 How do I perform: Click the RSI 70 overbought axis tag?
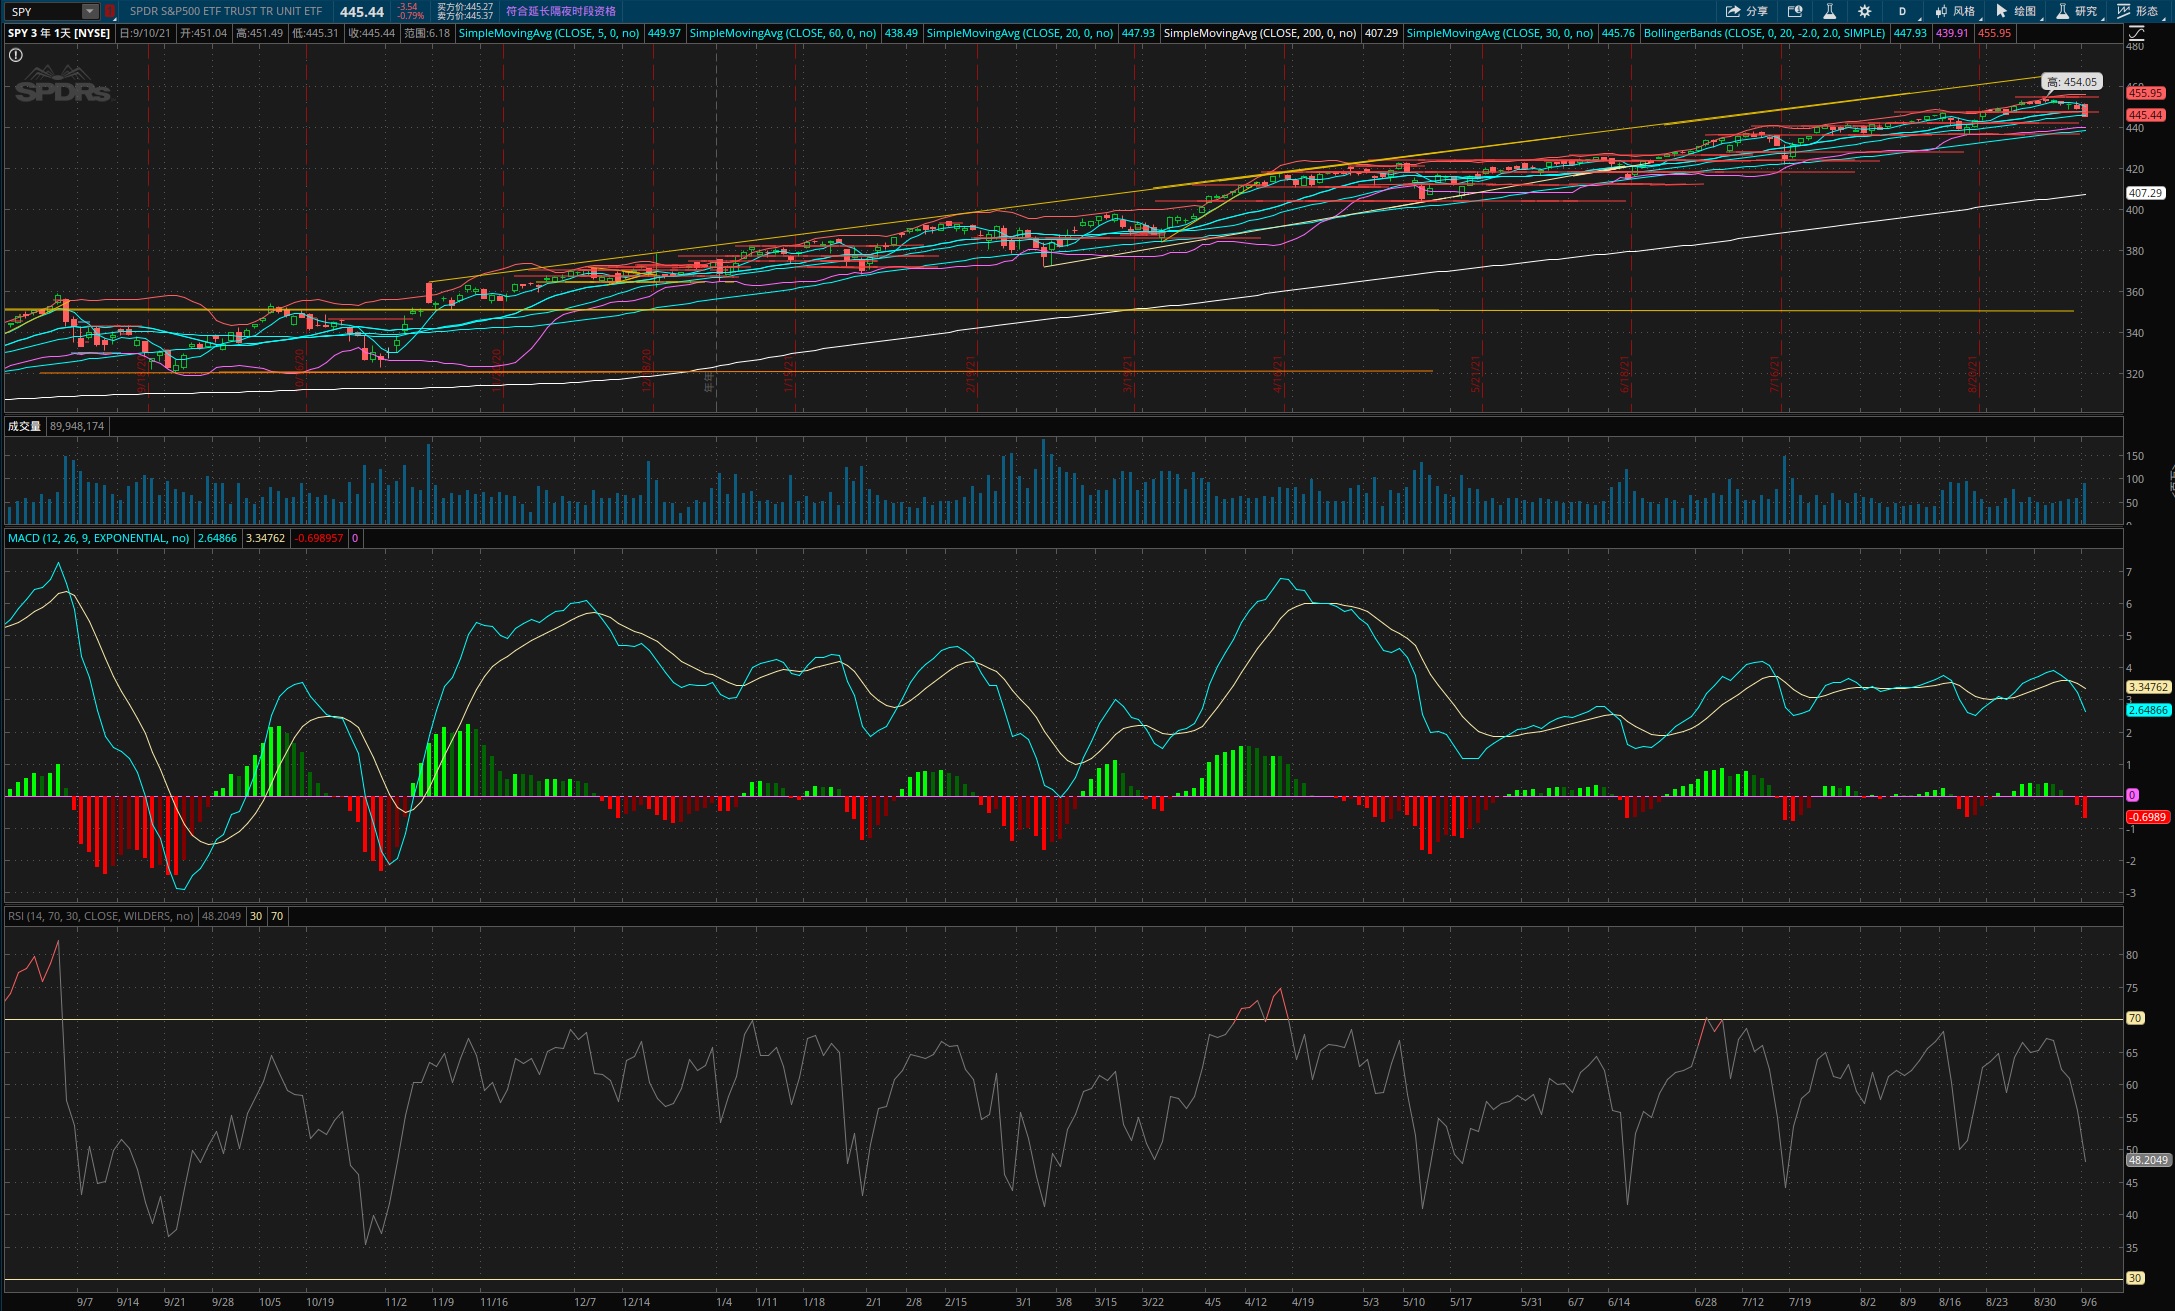click(x=2135, y=1018)
